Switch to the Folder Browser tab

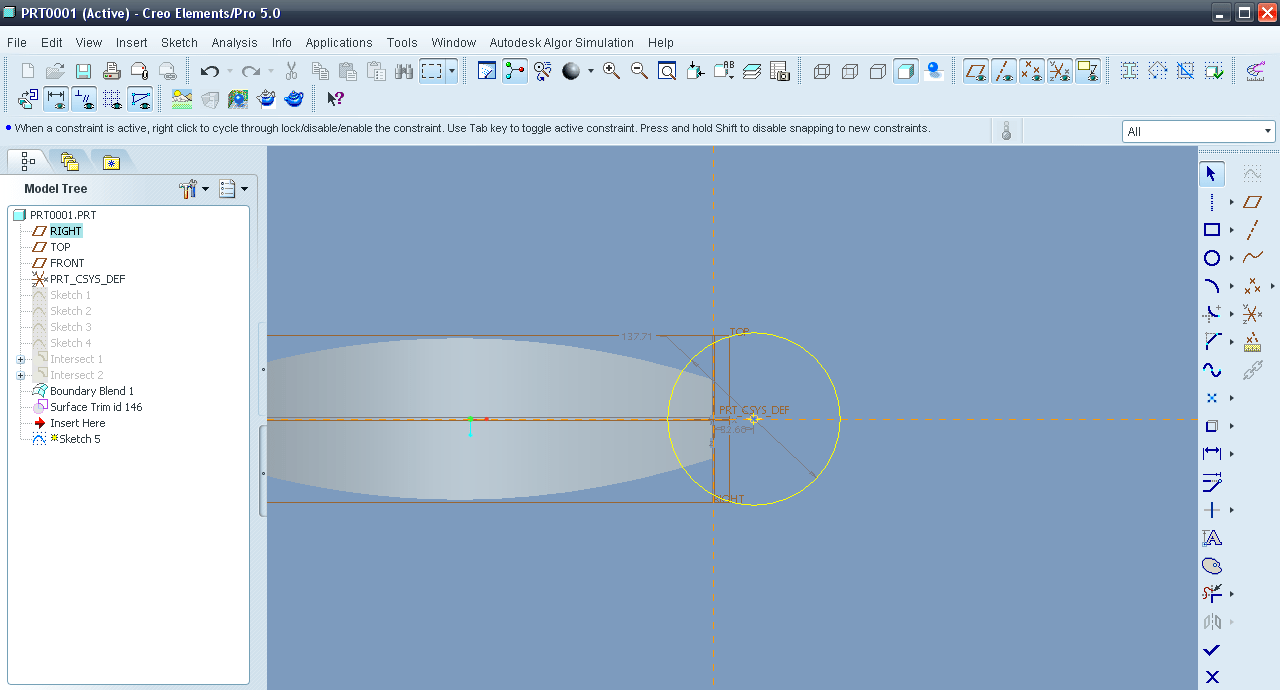69,161
